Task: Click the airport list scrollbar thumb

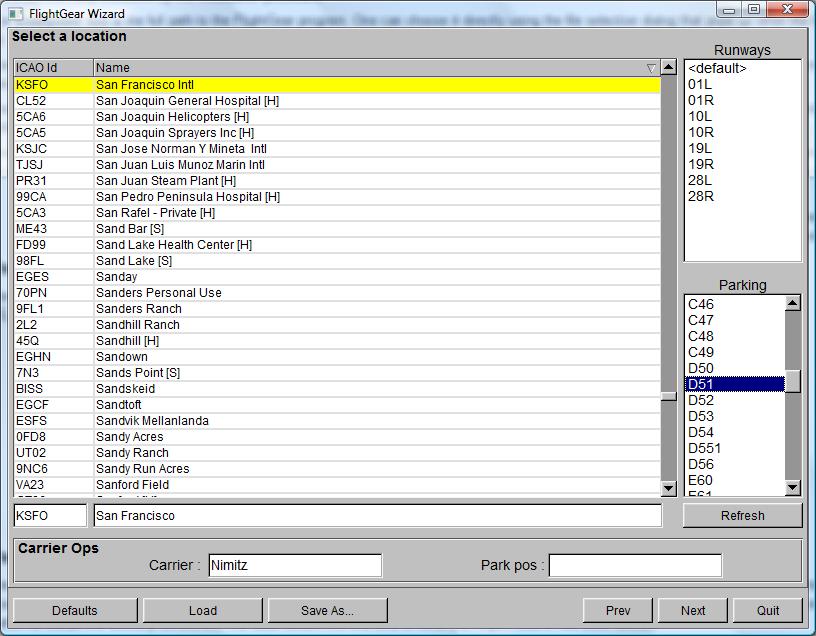Action: click(x=668, y=396)
